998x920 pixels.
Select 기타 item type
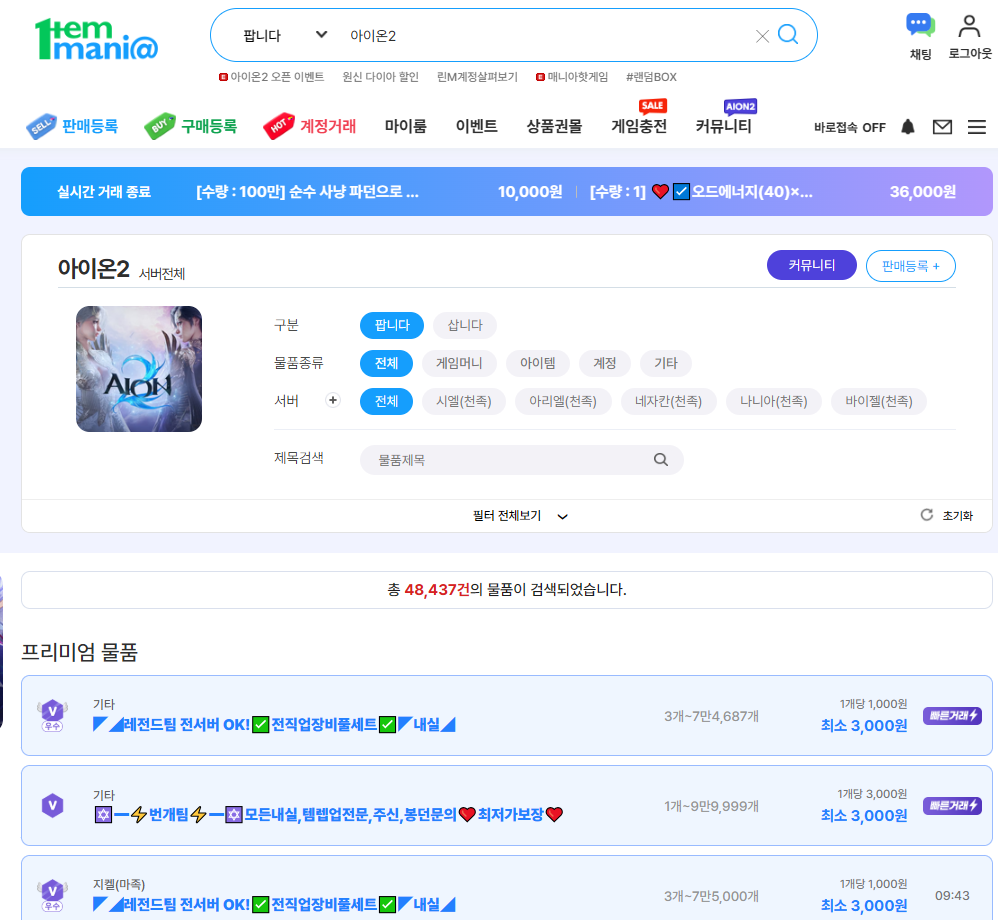666,364
